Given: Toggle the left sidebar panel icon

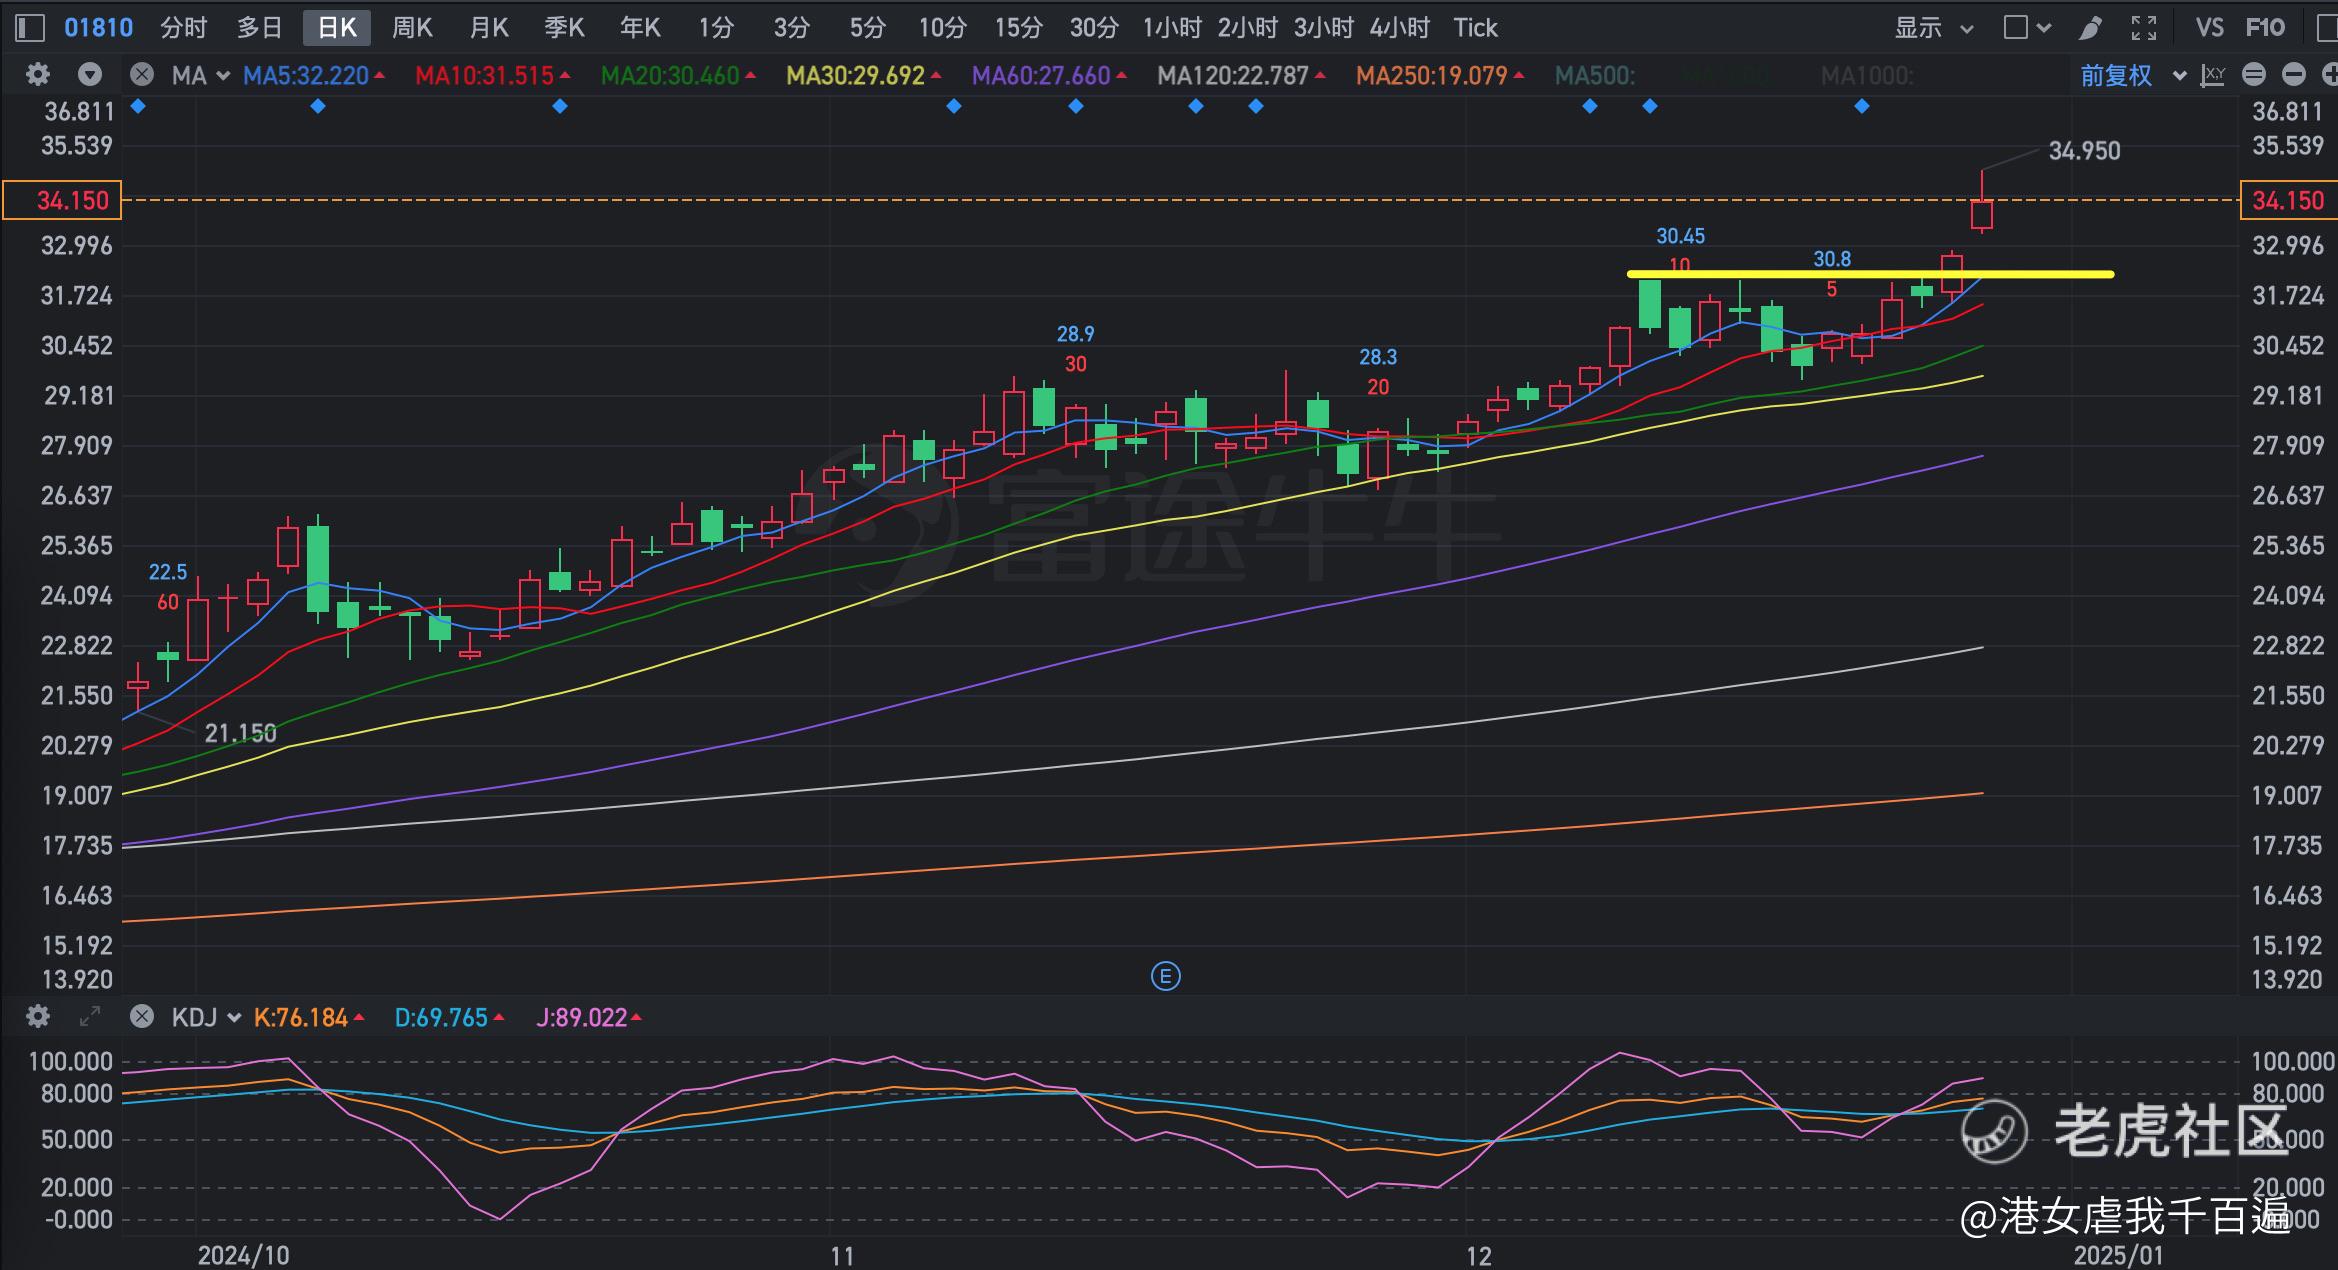Looking at the screenshot, I should point(30,28).
